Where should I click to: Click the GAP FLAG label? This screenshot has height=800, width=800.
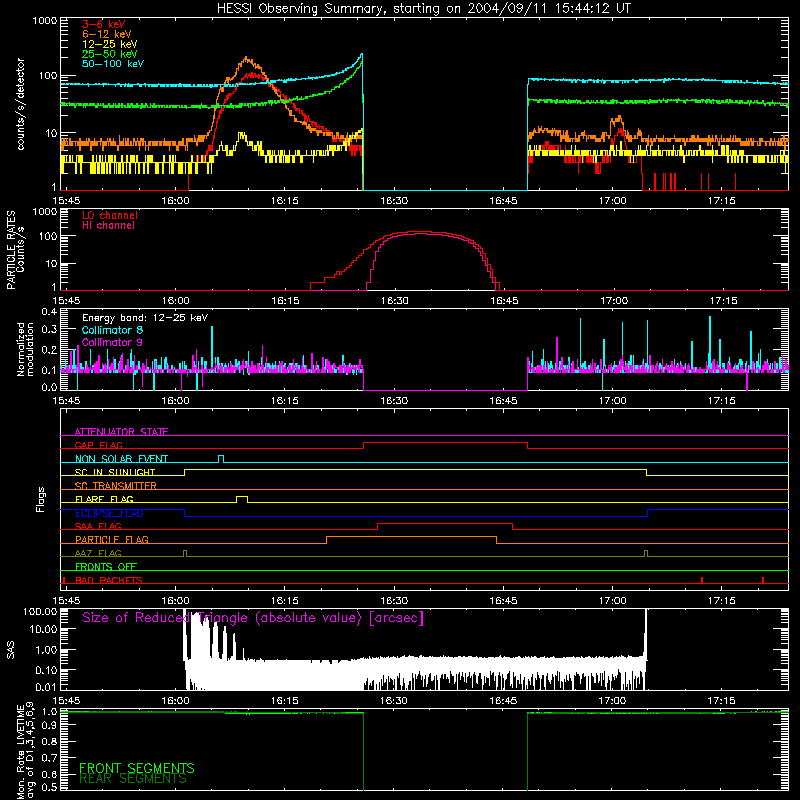coord(98,445)
